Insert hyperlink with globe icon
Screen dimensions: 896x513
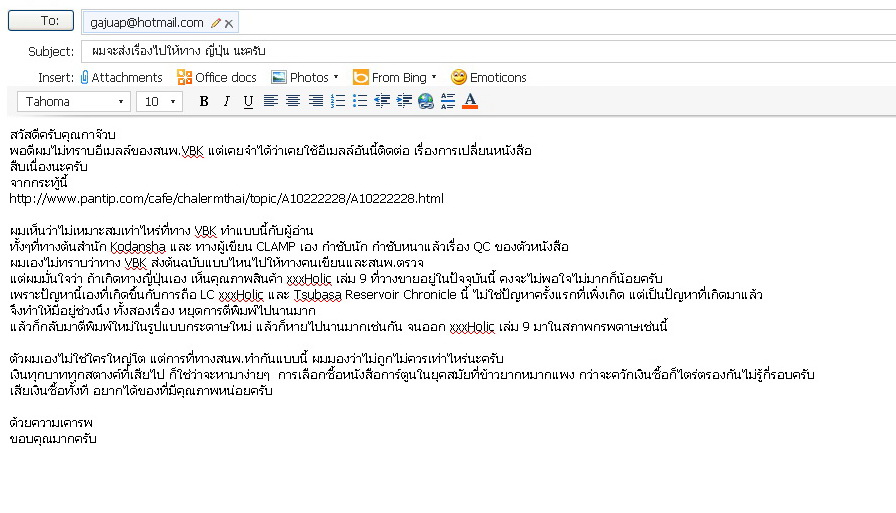click(x=426, y=102)
